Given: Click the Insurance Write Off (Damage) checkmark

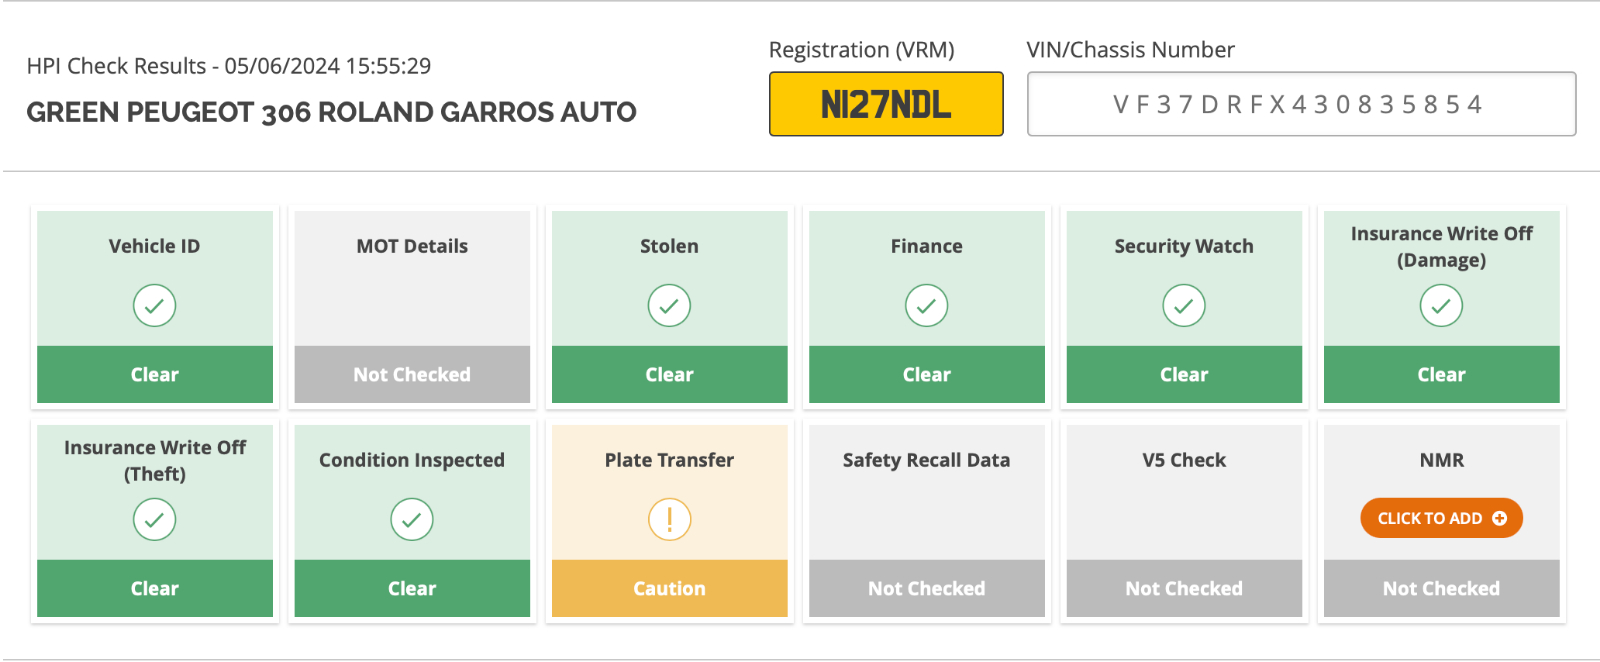Looking at the screenshot, I should (1441, 305).
